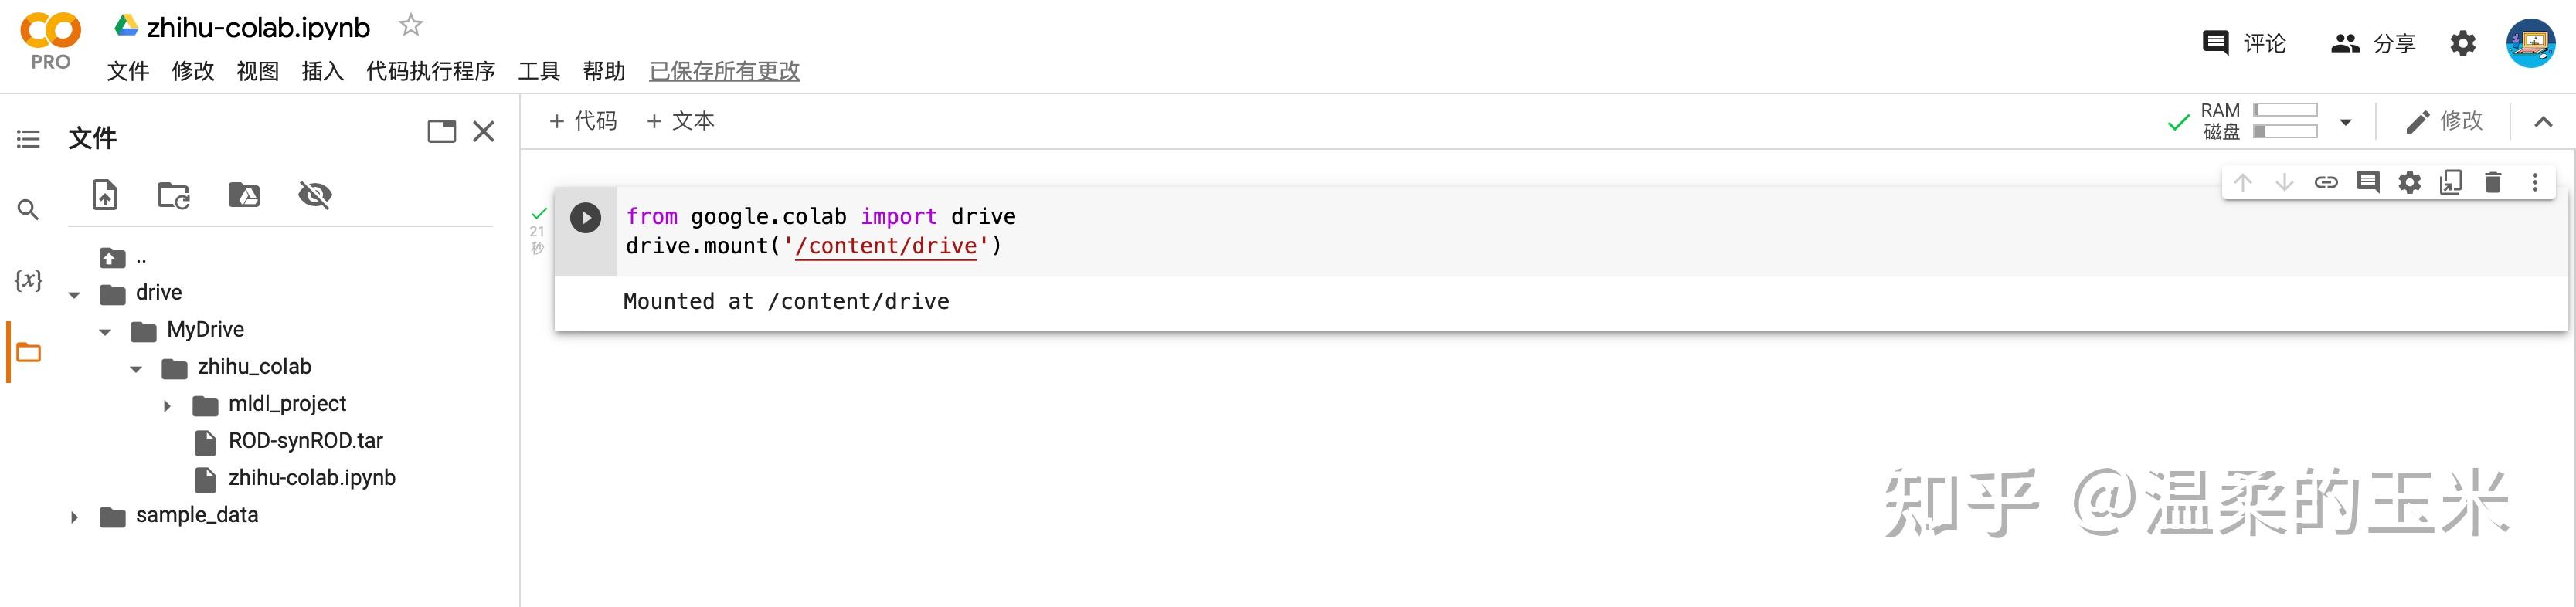The image size is (2576, 607).
Task: Open the 工具 menu
Action: (x=538, y=71)
